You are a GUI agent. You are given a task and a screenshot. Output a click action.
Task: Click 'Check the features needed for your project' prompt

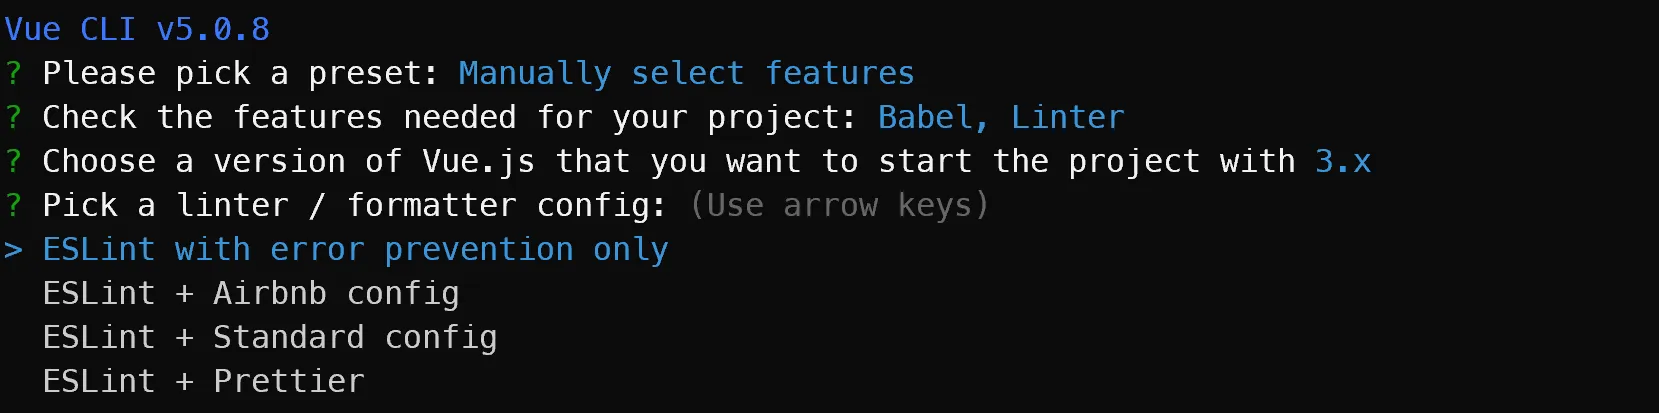click(450, 117)
